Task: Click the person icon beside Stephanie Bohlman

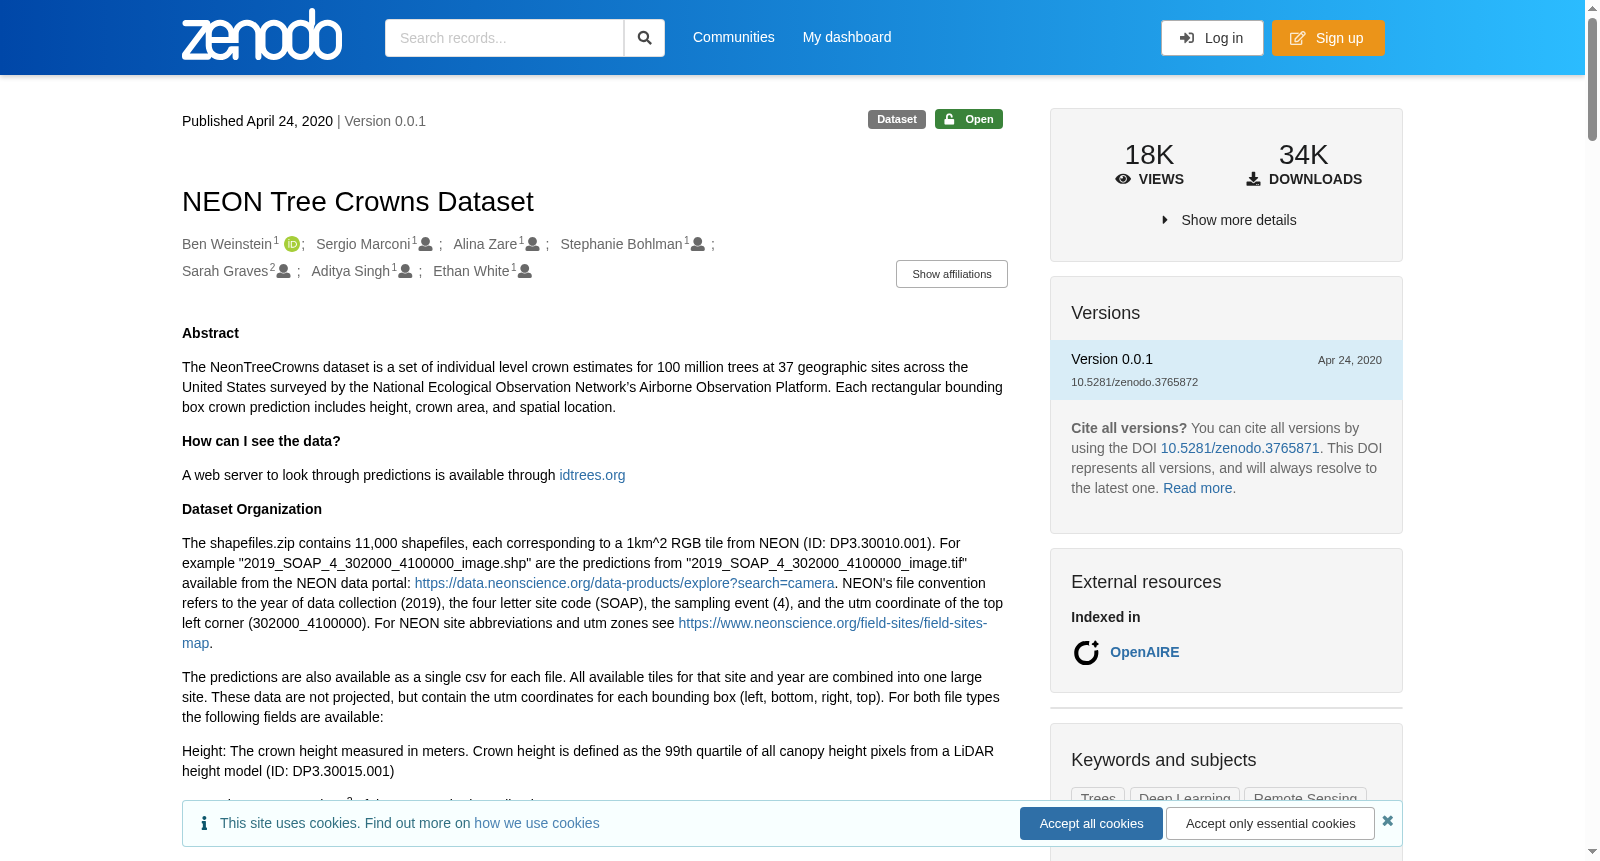Action: point(698,244)
